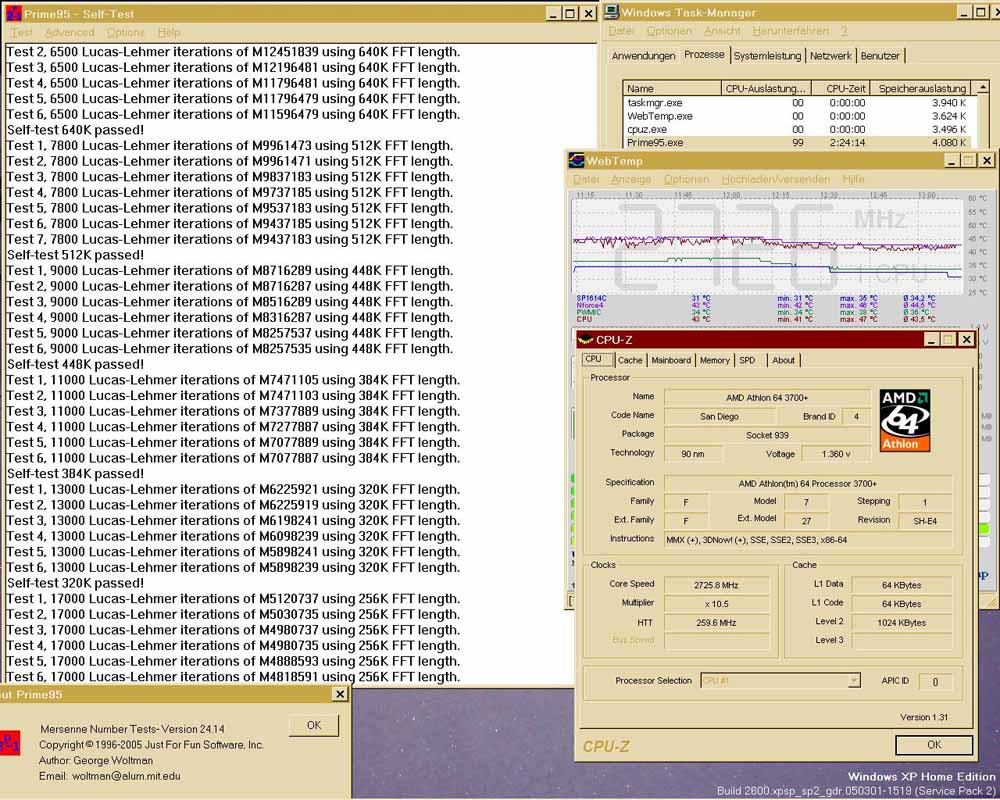The width and height of the screenshot is (1000, 800).
Task: Click the HTT value 259.6 MHz
Action: coord(716,623)
